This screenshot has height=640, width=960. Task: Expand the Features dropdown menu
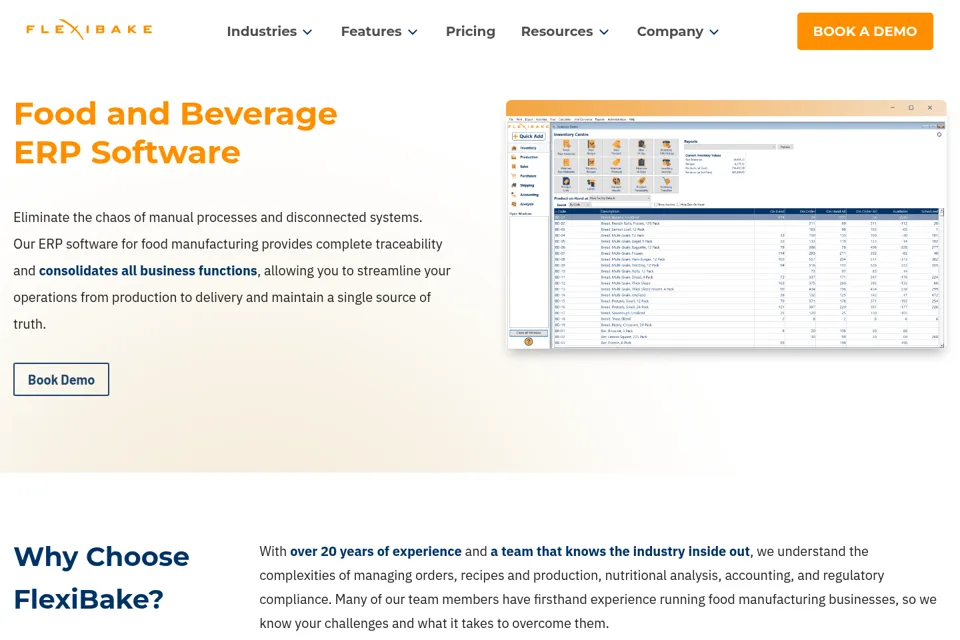point(379,31)
